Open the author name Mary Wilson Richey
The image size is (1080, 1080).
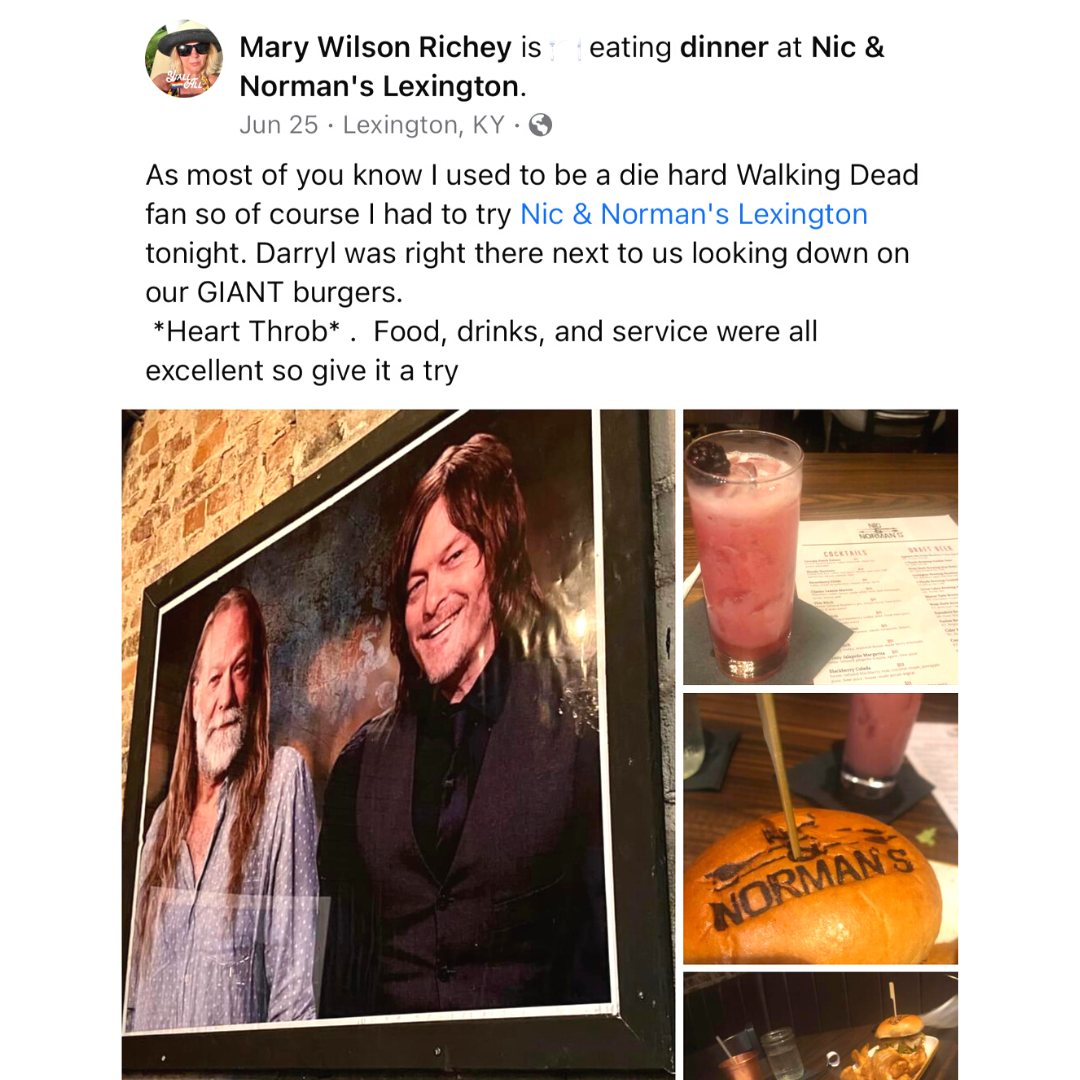[x=375, y=47]
